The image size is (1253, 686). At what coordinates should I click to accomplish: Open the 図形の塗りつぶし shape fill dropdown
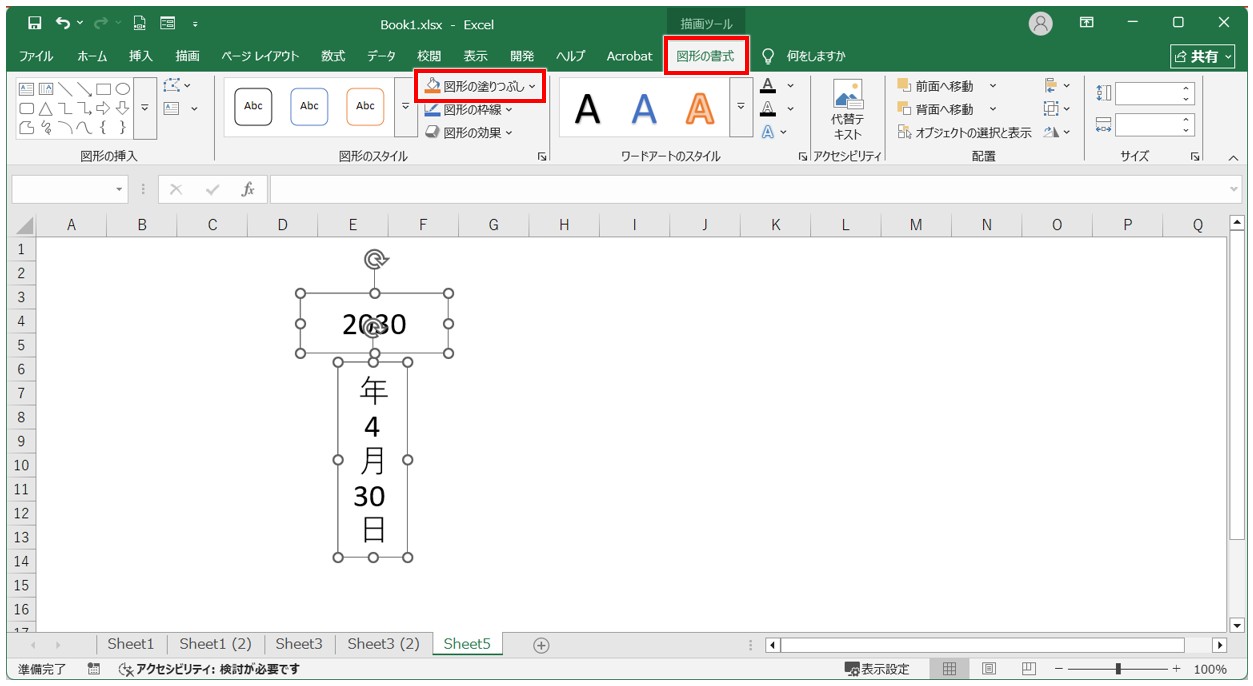(x=480, y=86)
